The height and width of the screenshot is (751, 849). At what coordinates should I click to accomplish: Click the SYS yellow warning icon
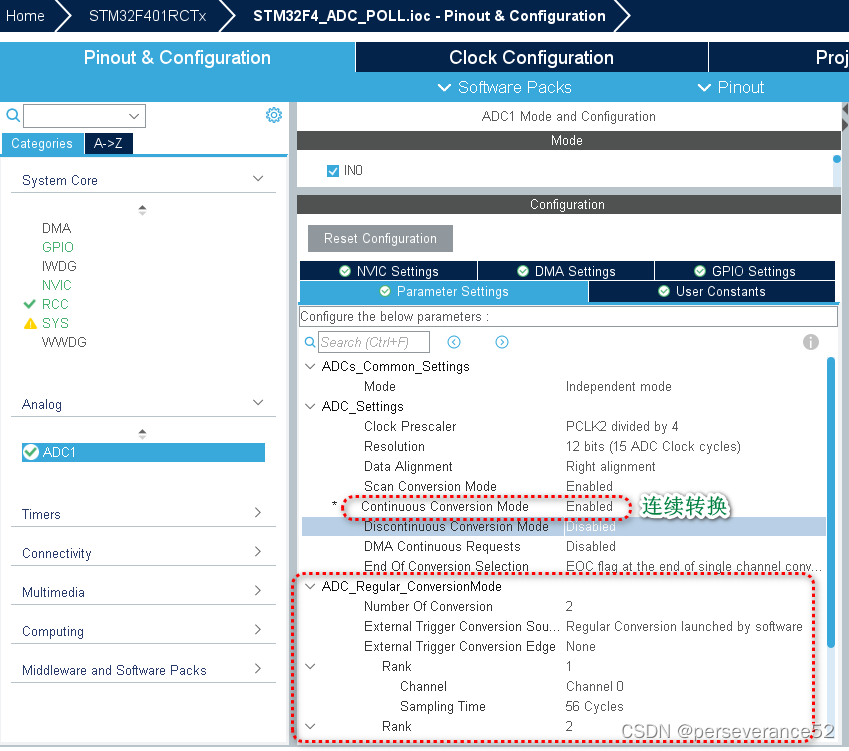tap(30, 323)
